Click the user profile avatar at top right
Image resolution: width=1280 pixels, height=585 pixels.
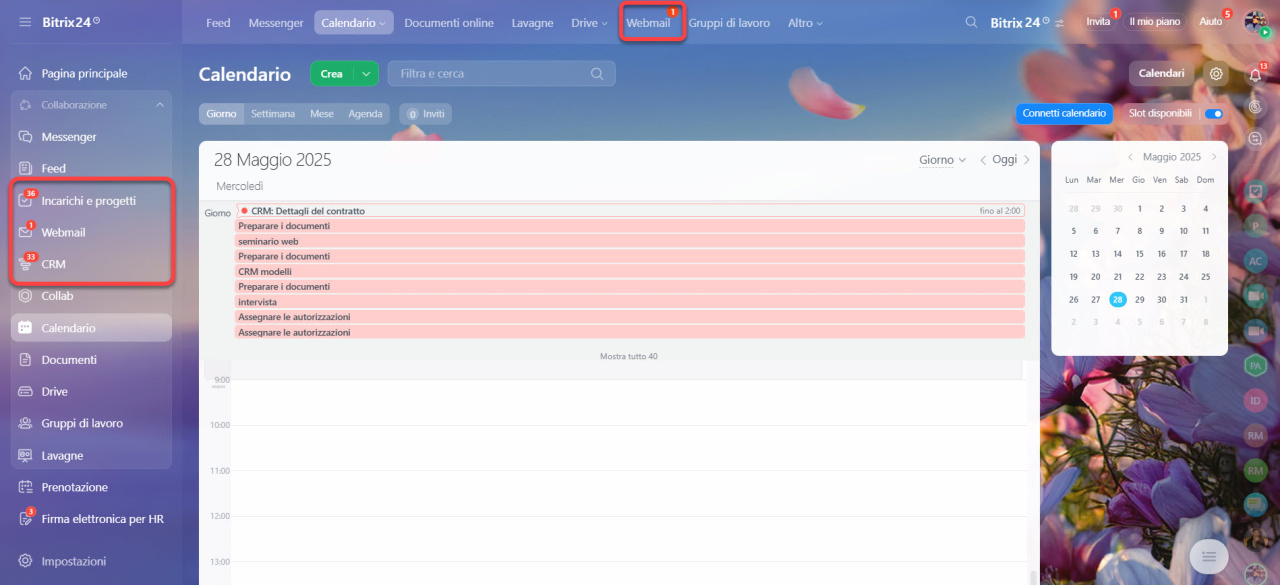pos(1256,22)
